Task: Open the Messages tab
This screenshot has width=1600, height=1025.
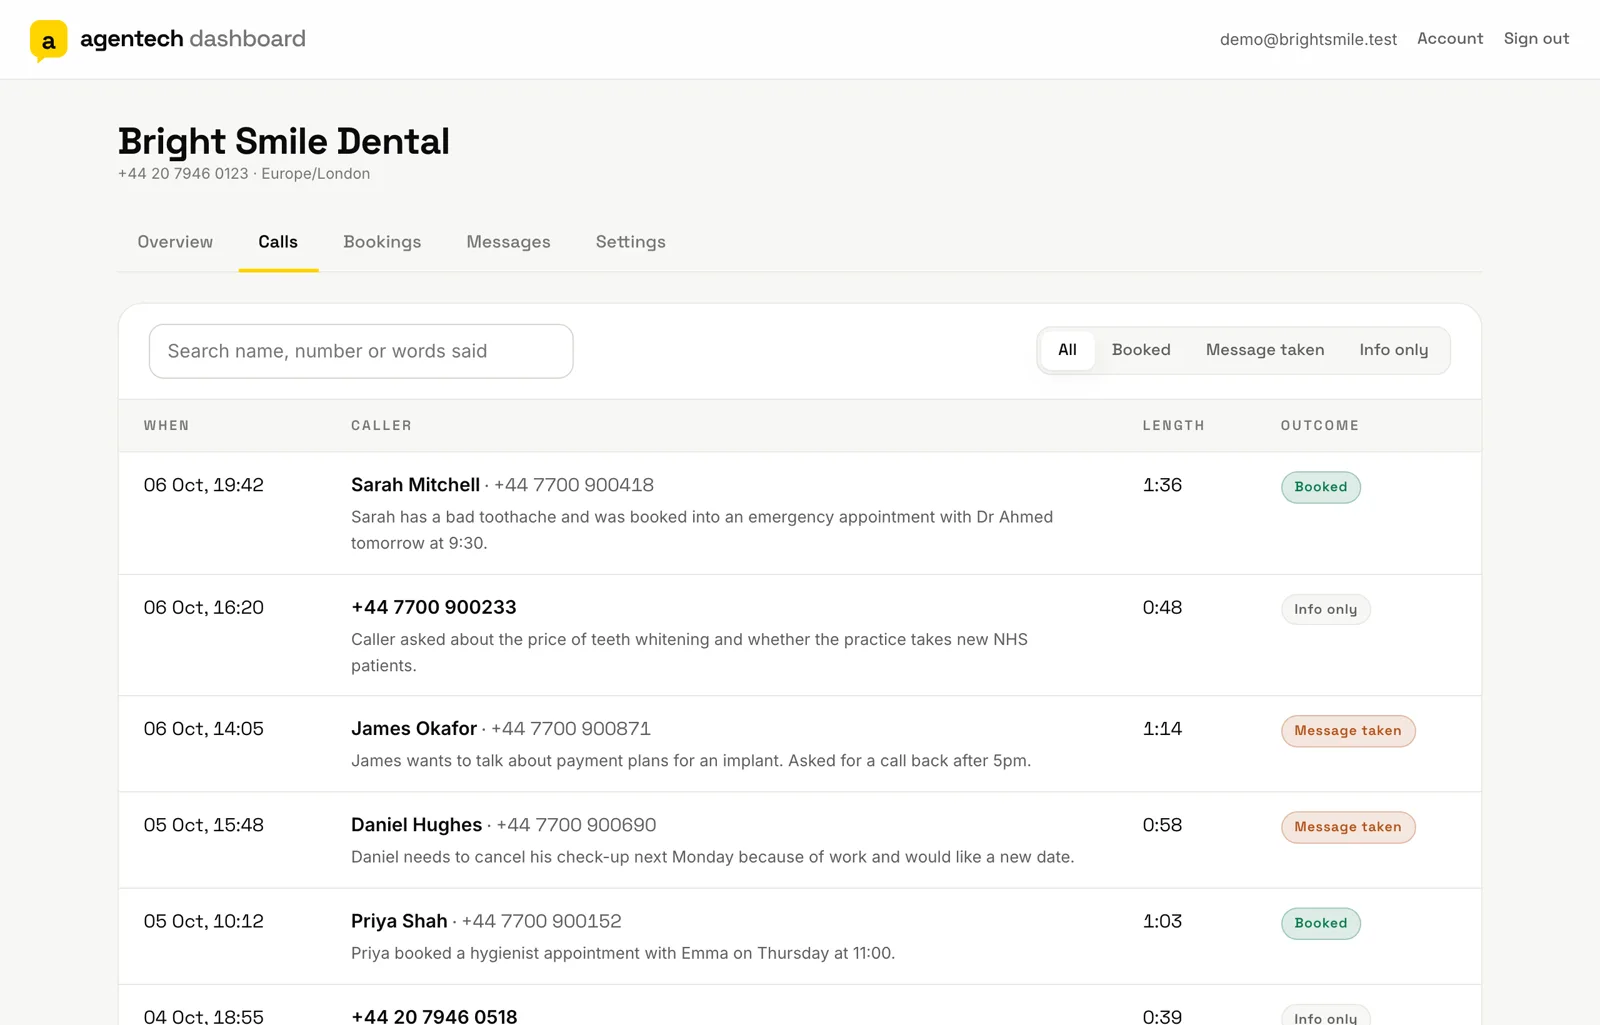Action: tap(508, 242)
